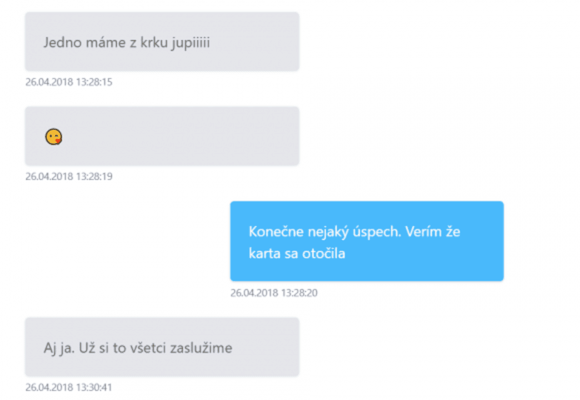Click the word "otočila" in the blue bubble
Viewport: 580px width, 400px height.
(x=324, y=253)
